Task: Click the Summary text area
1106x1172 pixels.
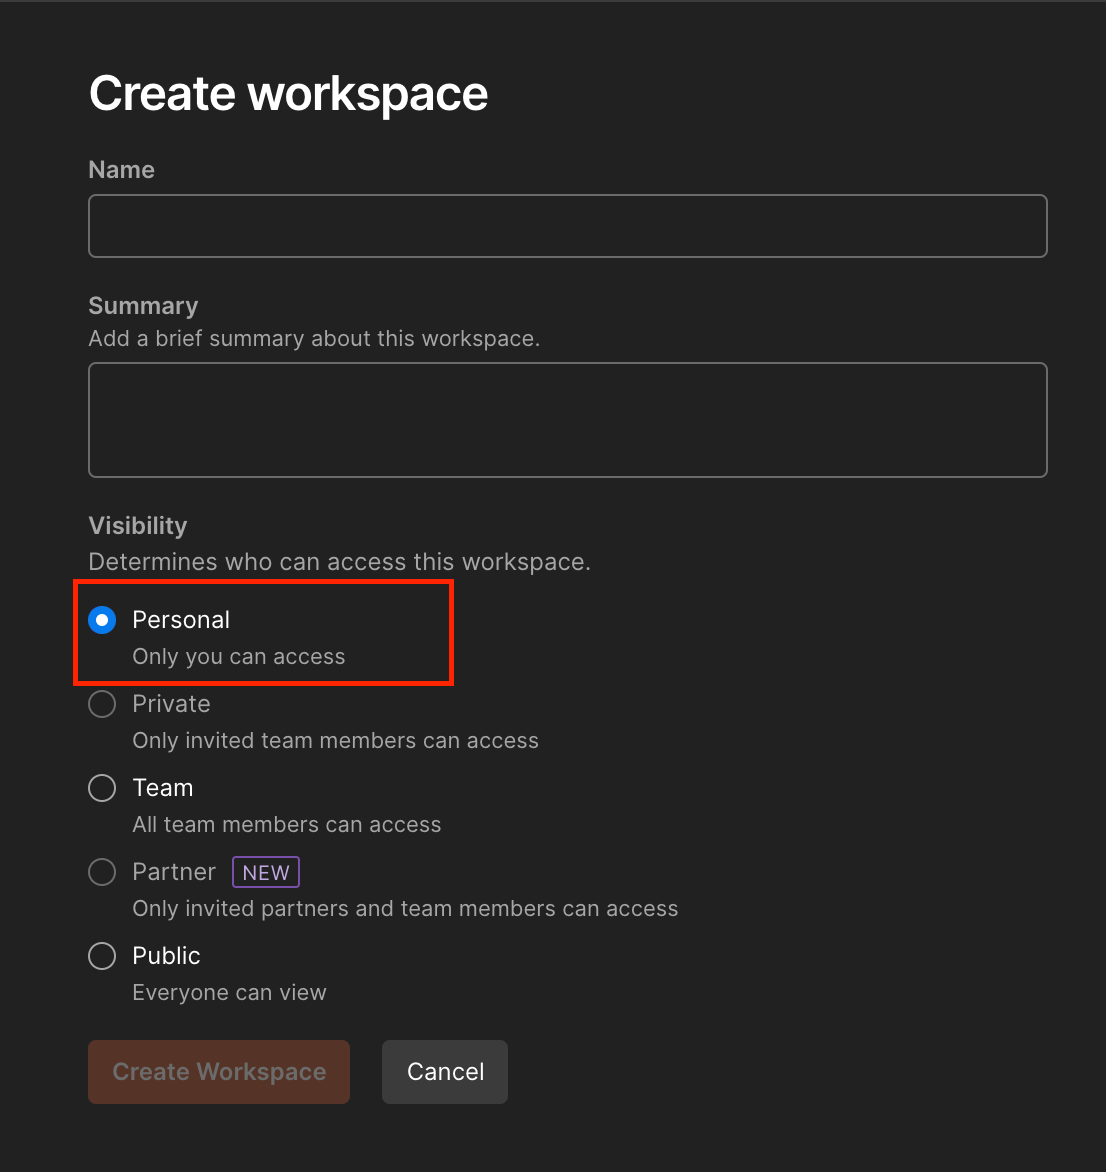Action: [x=567, y=420]
